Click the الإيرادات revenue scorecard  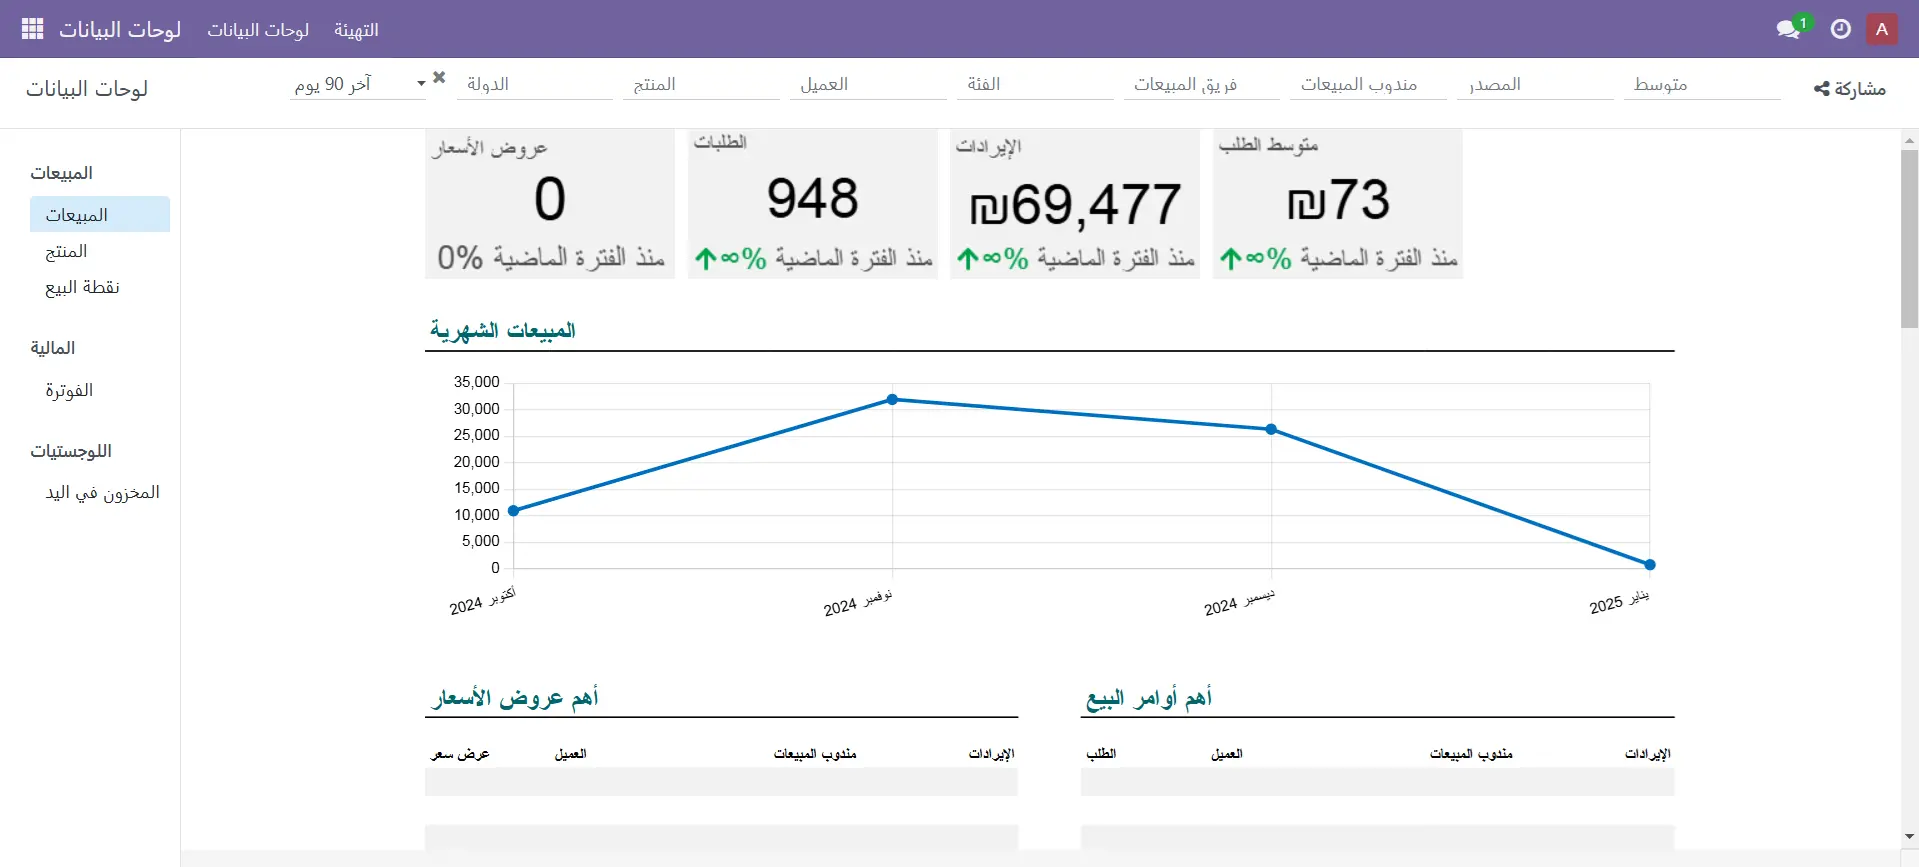[x=1074, y=204]
